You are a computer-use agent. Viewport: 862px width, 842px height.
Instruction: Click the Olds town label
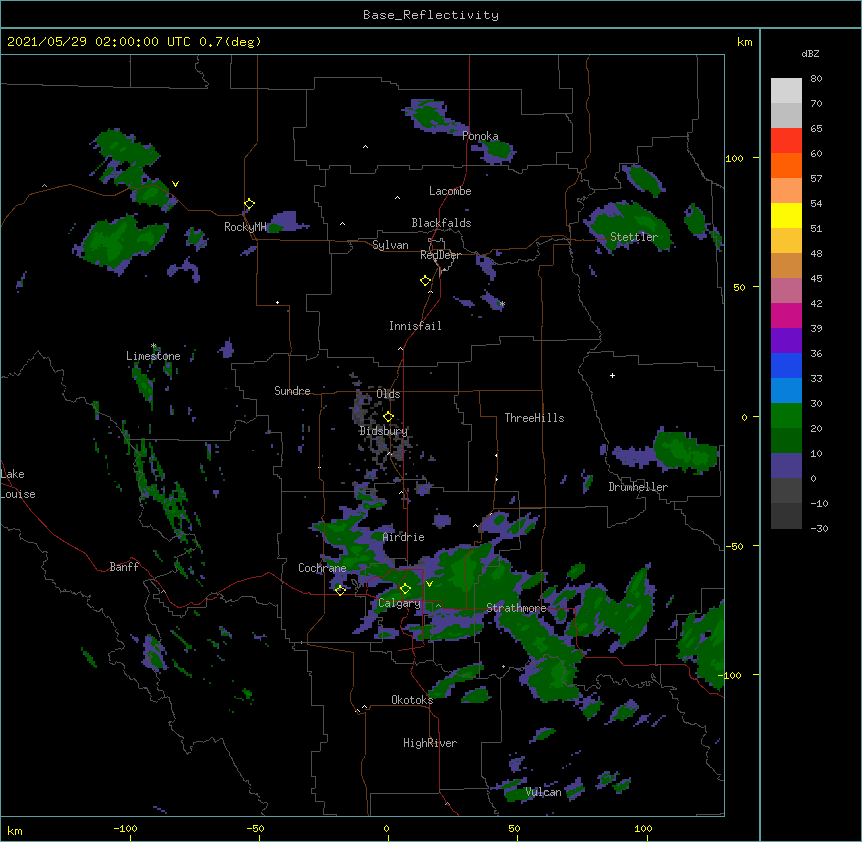388,394
